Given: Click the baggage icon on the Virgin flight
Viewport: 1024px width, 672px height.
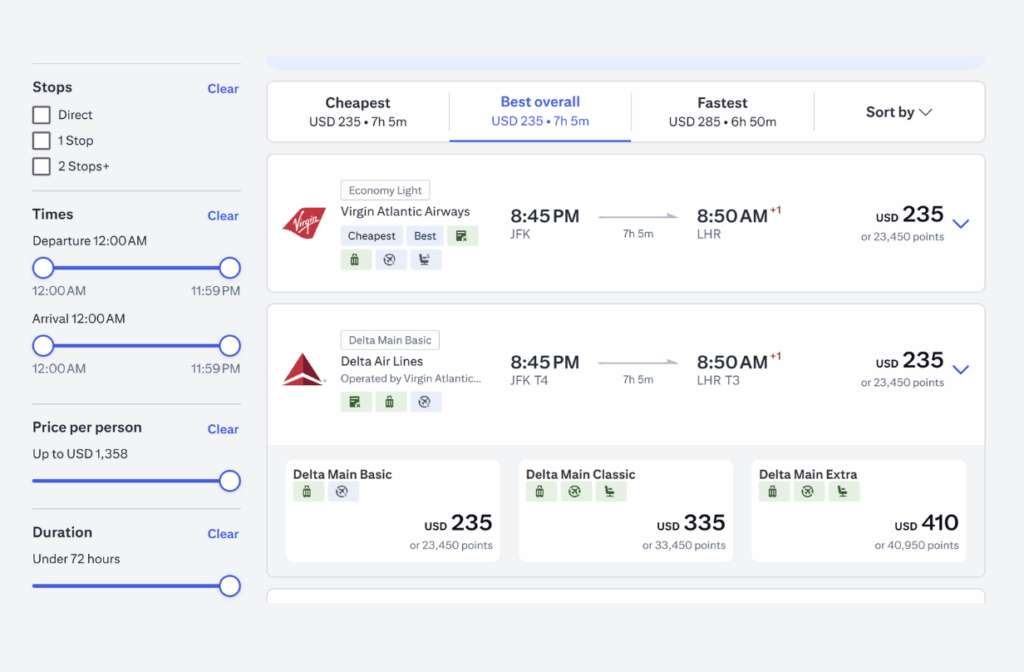Looking at the screenshot, I should [x=356, y=259].
